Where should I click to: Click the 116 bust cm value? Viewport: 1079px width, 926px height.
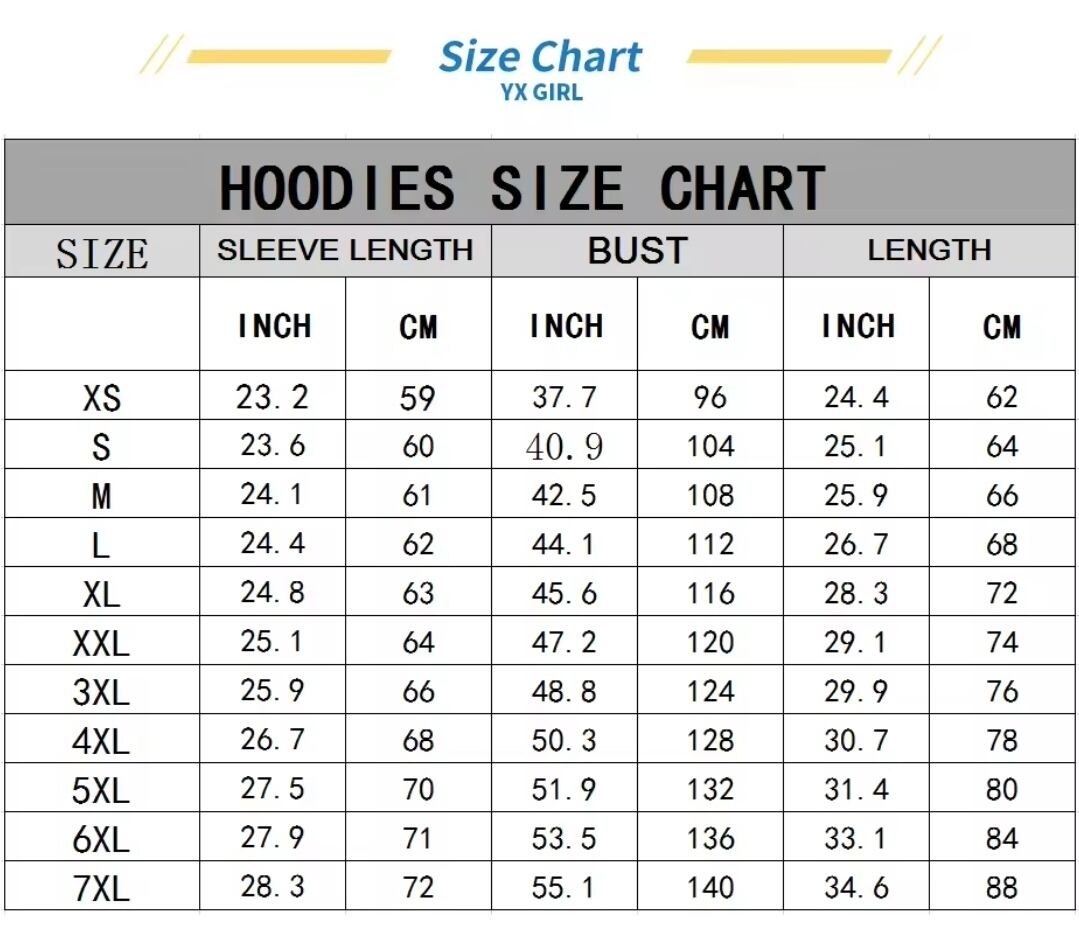click(710, 593)
